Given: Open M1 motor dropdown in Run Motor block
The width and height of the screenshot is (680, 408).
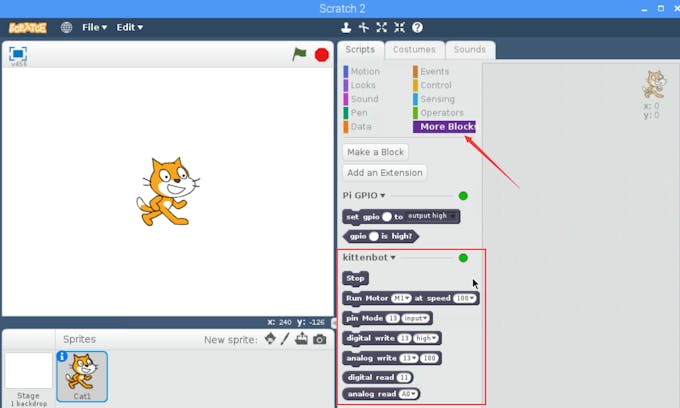Looking at the screenshot, I should (401, 298).
